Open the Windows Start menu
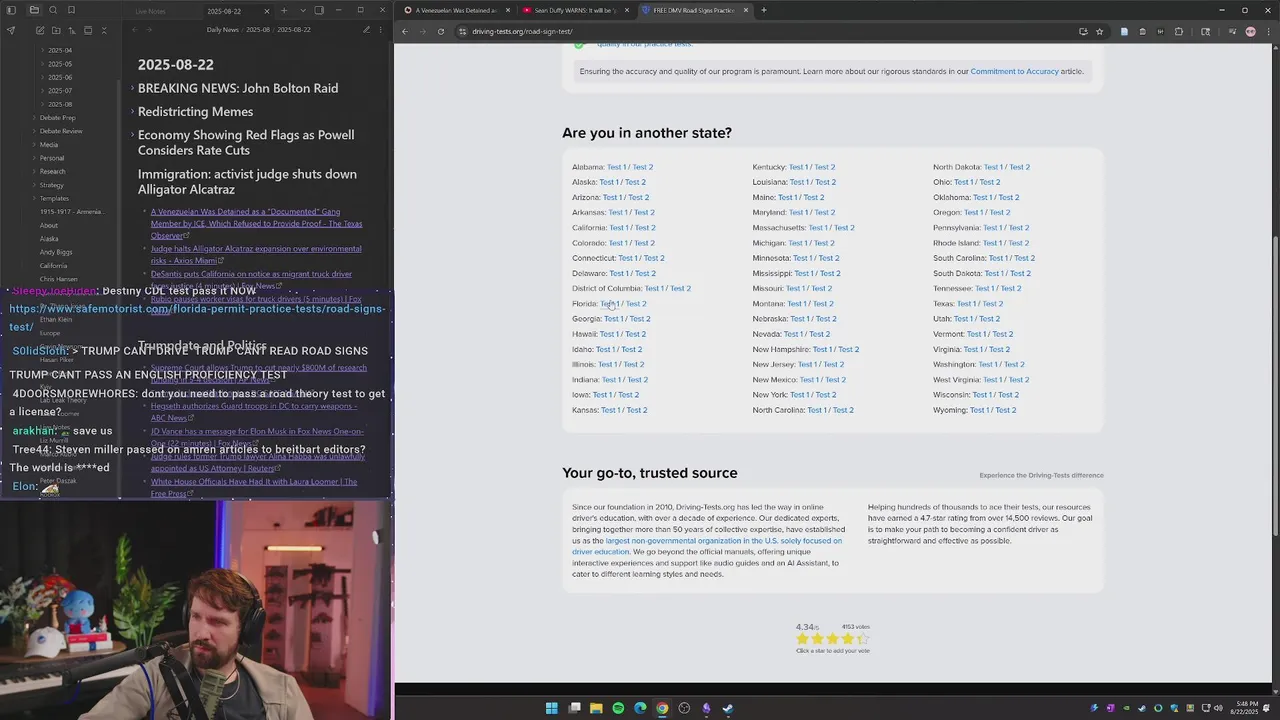 click(551, 708)
